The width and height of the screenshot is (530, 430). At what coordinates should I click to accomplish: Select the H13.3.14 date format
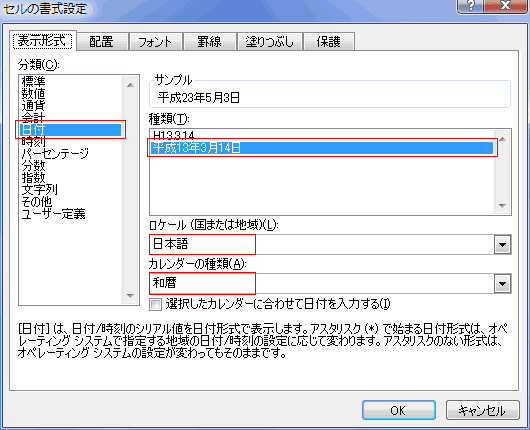tap(174, 135)
